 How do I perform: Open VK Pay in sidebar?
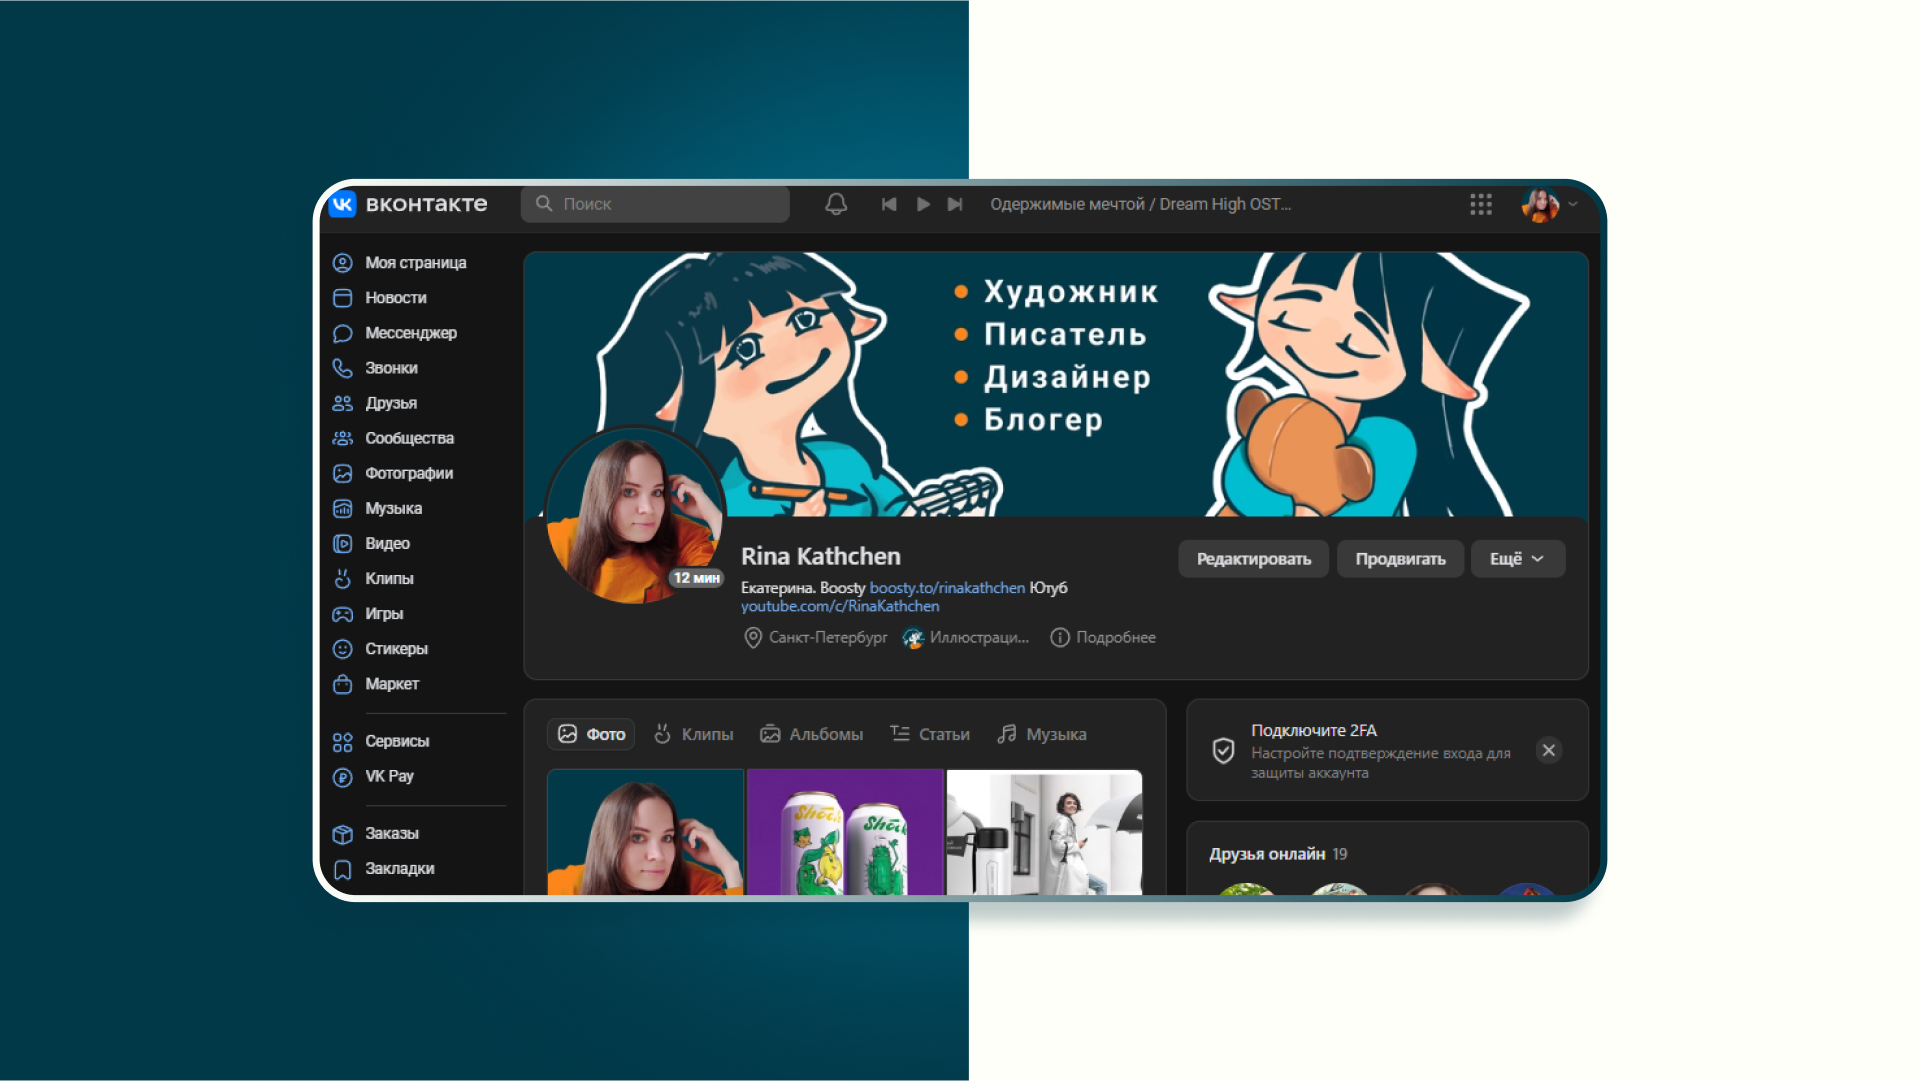[389, 776]
